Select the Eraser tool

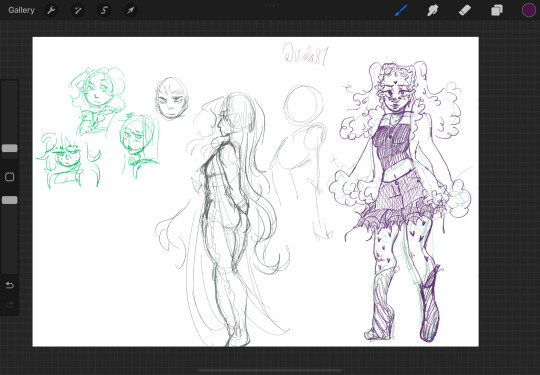pos(465,10)
